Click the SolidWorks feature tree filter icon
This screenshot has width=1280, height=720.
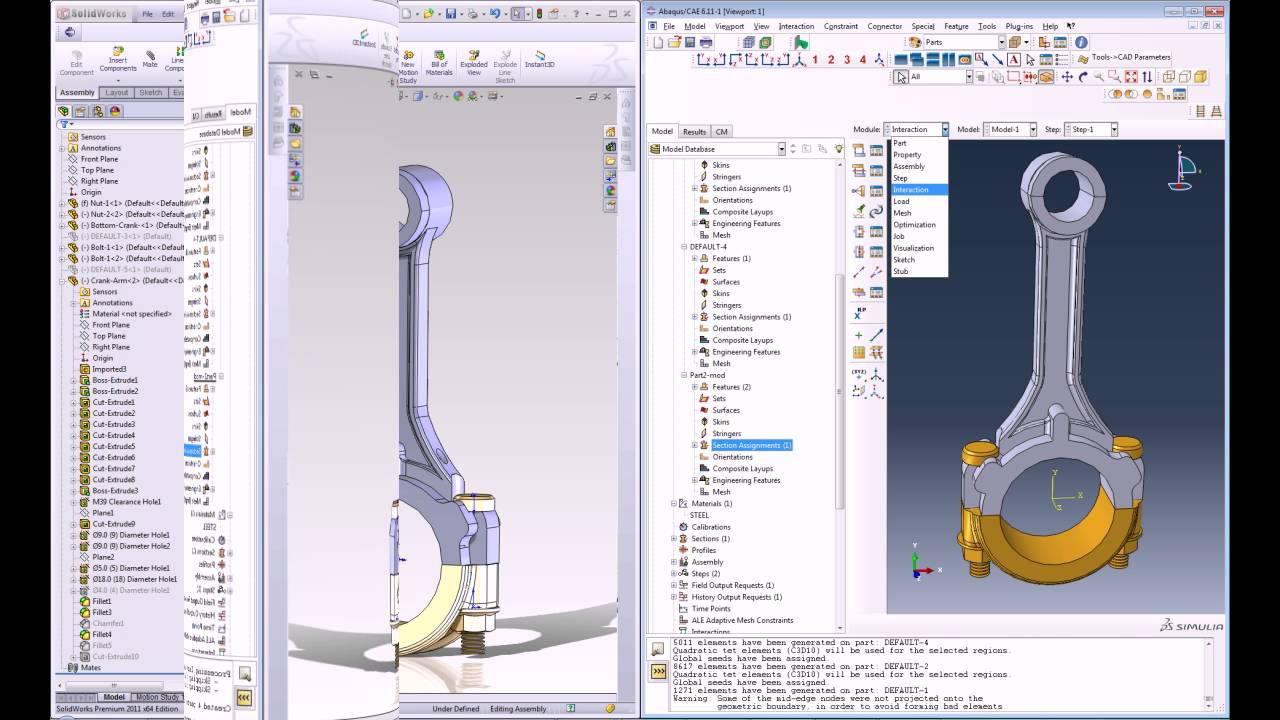point(64,124)
